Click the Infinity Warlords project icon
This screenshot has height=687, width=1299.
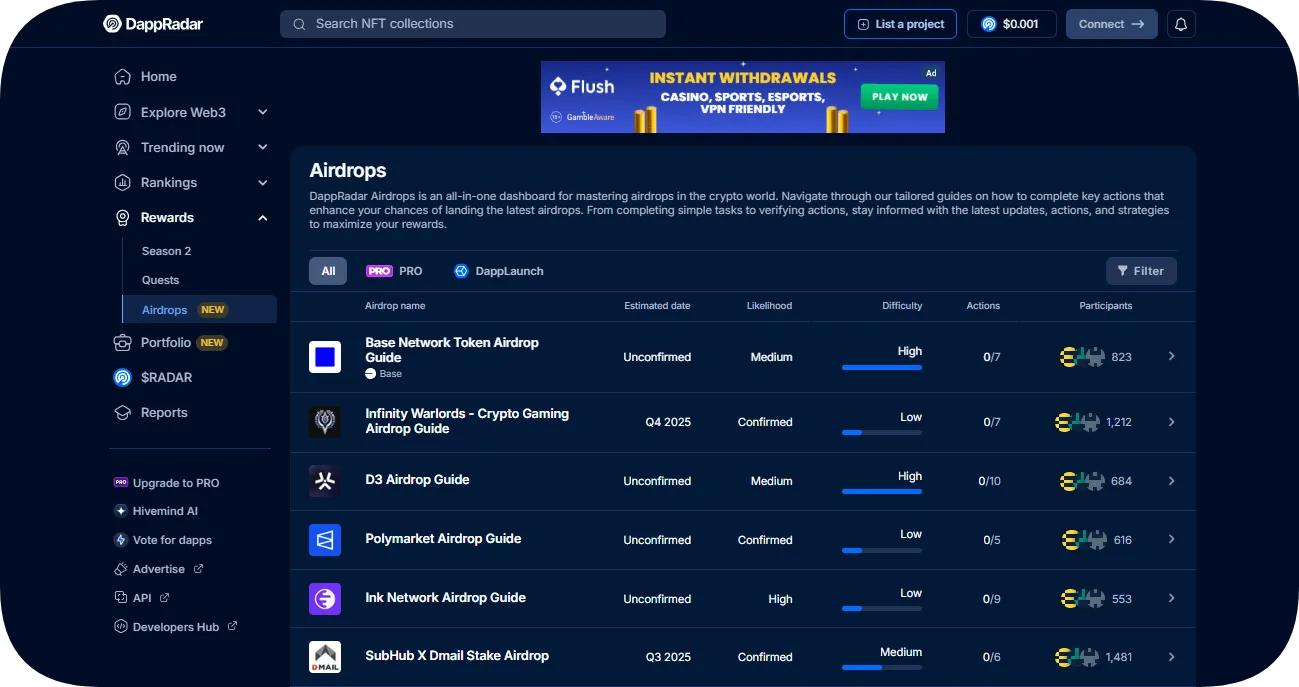click(325, 422)
